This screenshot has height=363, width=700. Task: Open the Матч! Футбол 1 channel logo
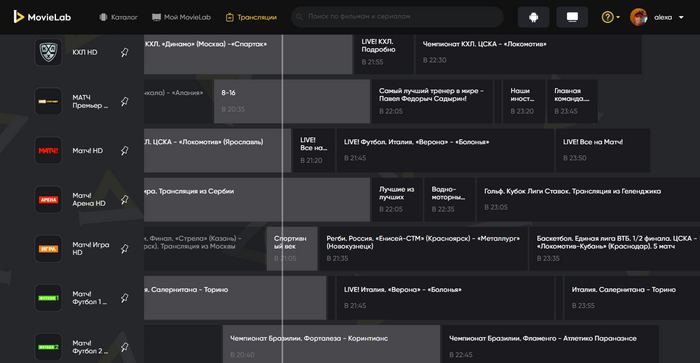pos(48,298)
